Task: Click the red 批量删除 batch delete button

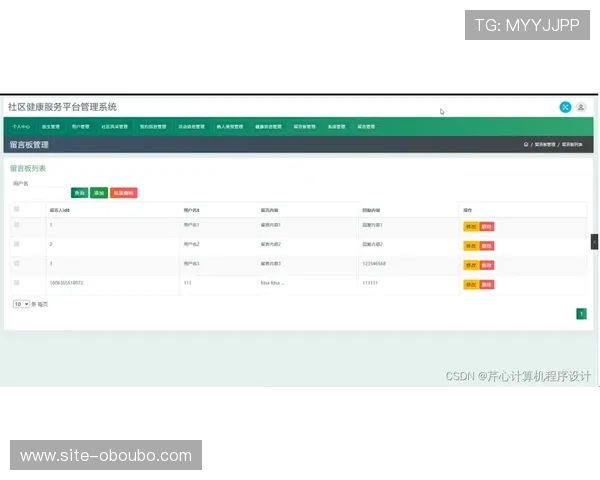Action: point(124,192)
